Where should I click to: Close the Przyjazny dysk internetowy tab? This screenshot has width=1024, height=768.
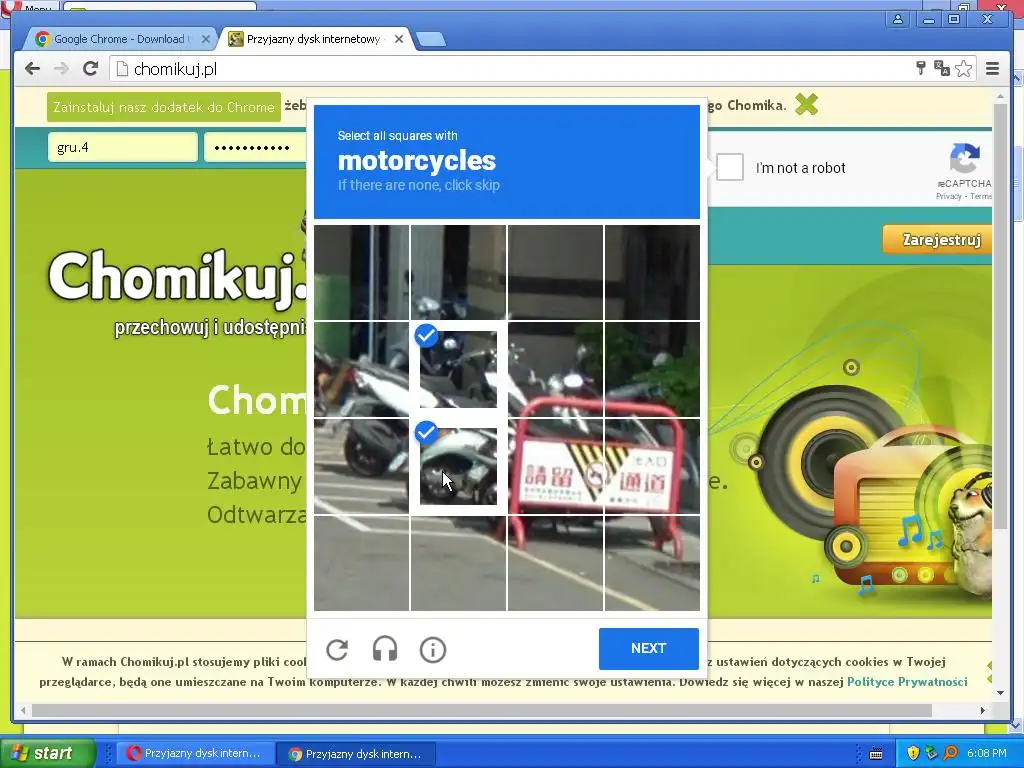click(399, 39)
